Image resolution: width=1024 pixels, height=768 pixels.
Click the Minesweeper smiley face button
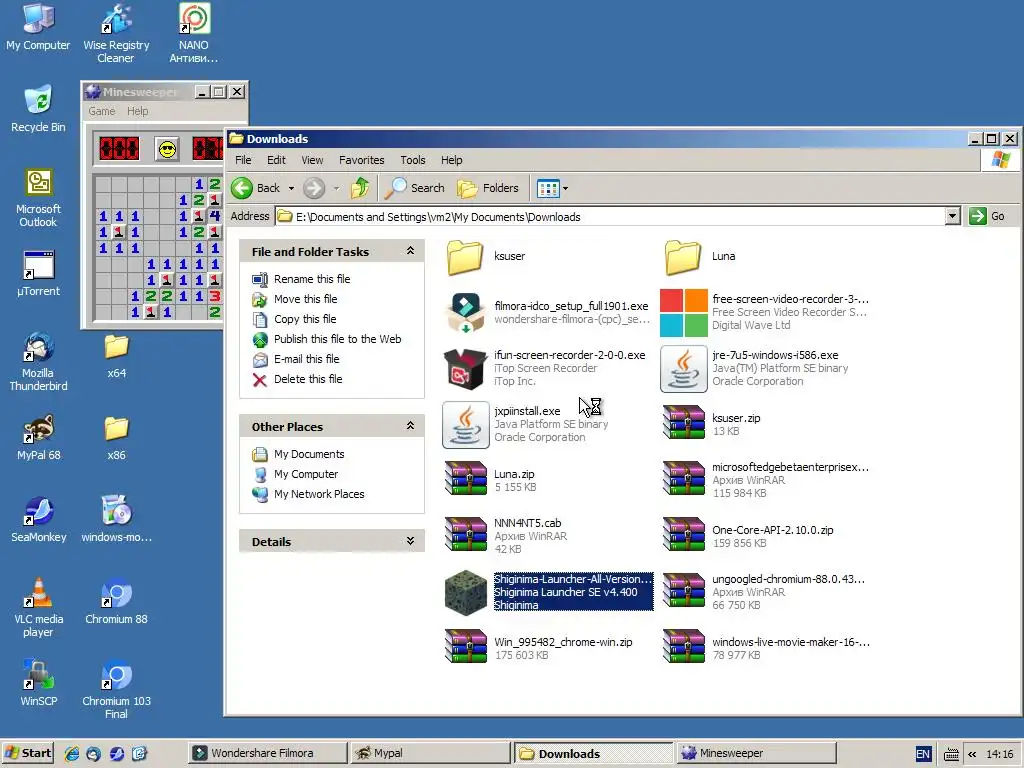(x=167, y=150)
